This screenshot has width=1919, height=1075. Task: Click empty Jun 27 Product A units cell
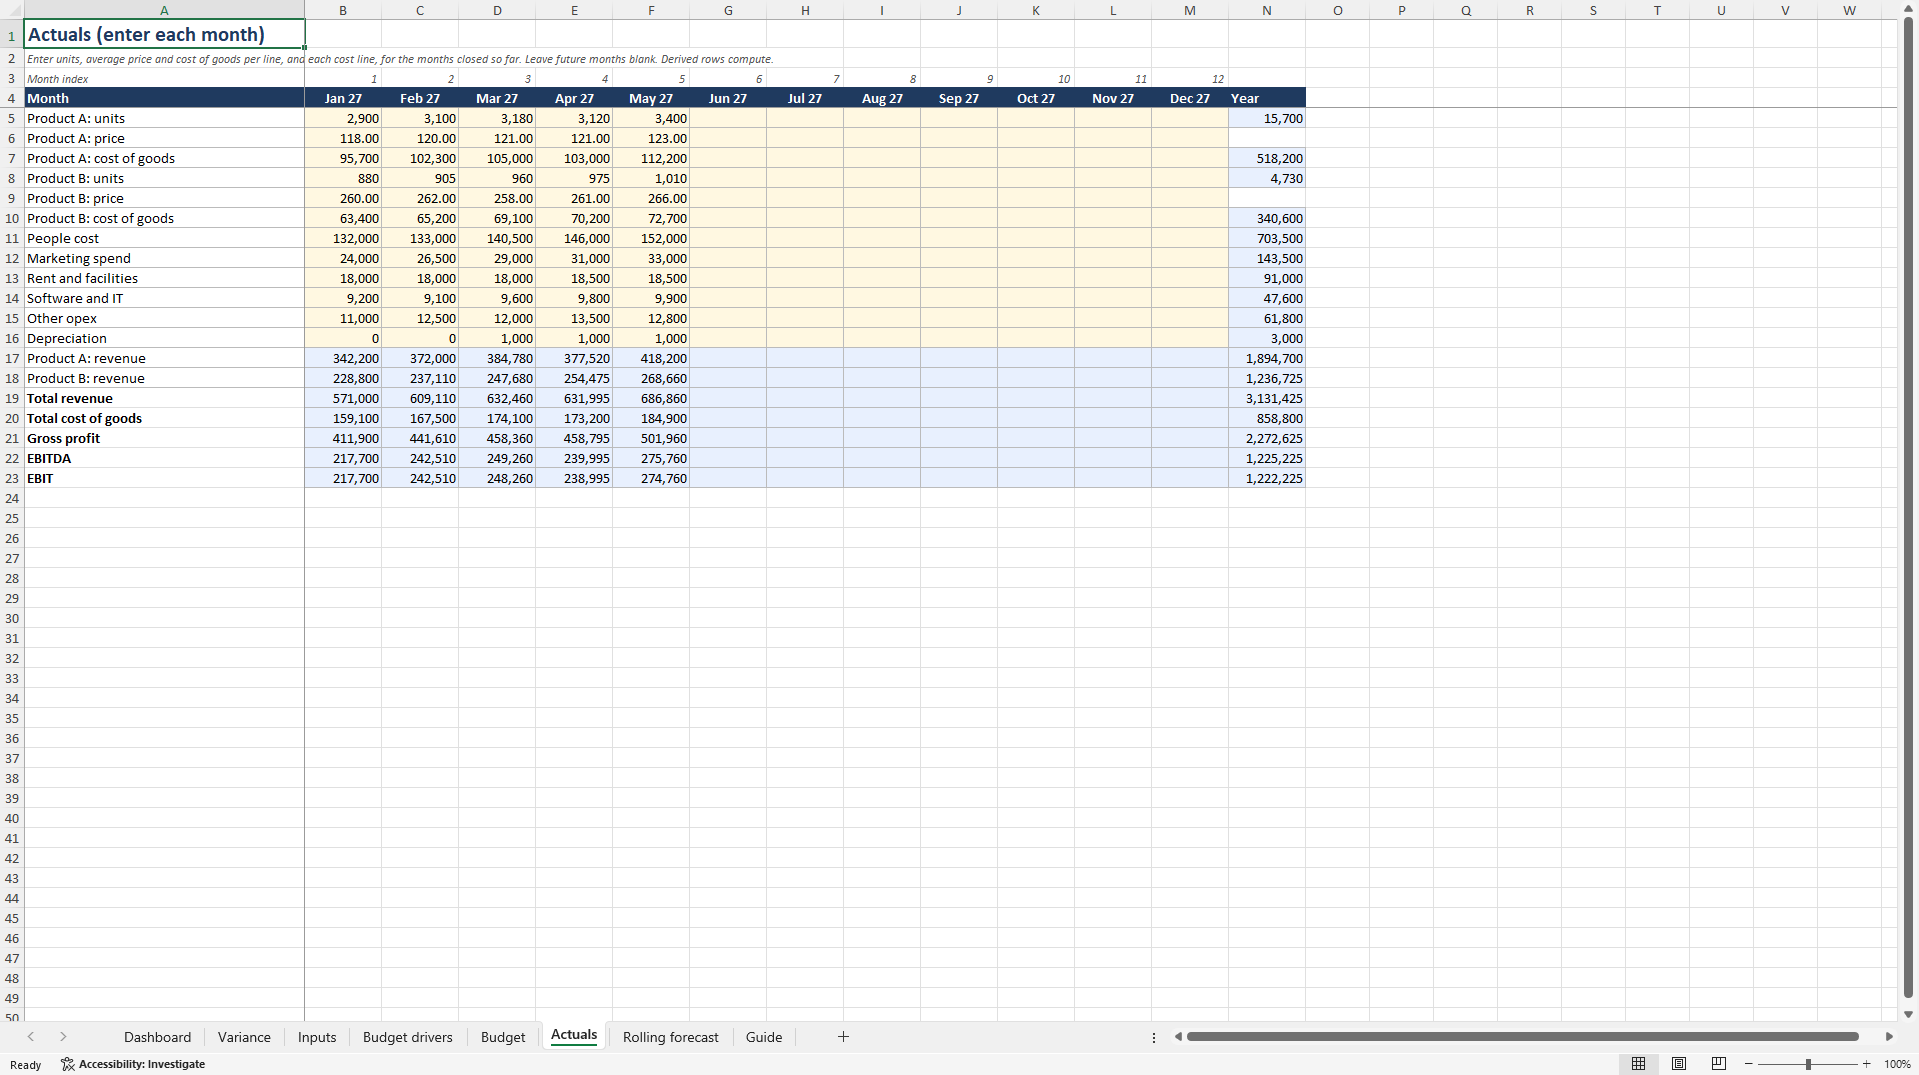pos(728,118)
